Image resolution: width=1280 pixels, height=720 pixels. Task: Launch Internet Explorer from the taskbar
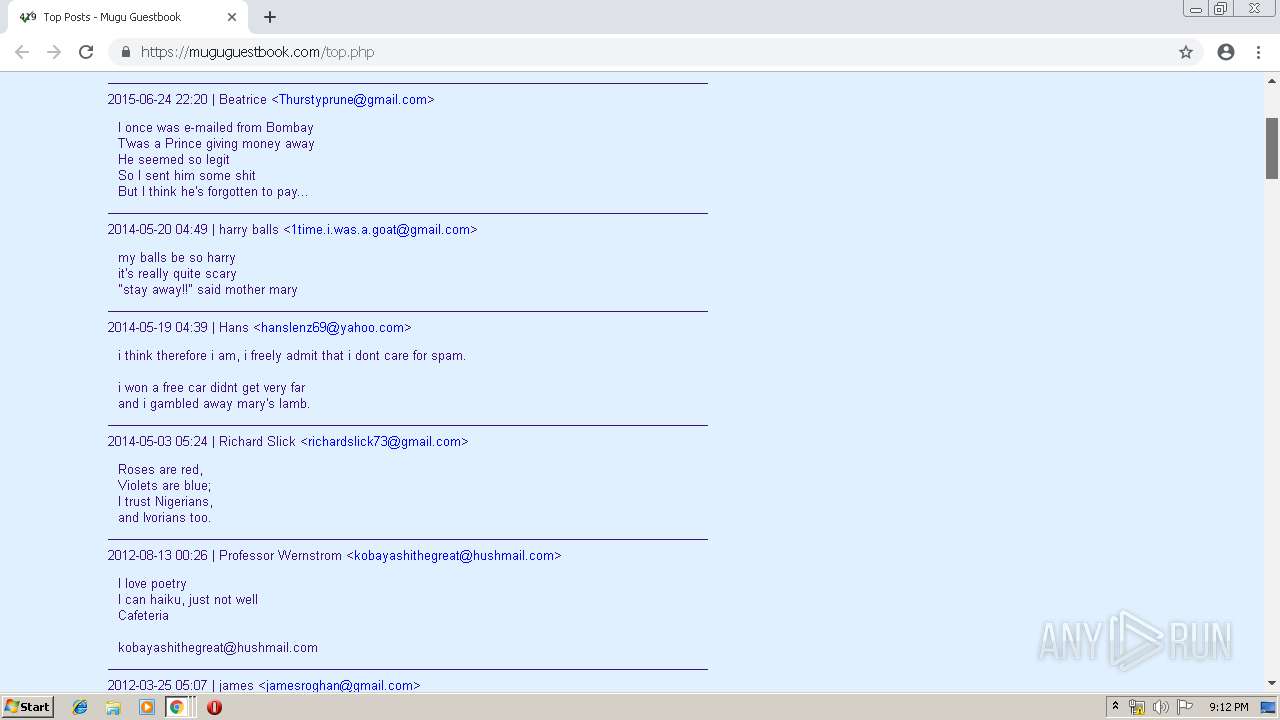coord(80,707)
